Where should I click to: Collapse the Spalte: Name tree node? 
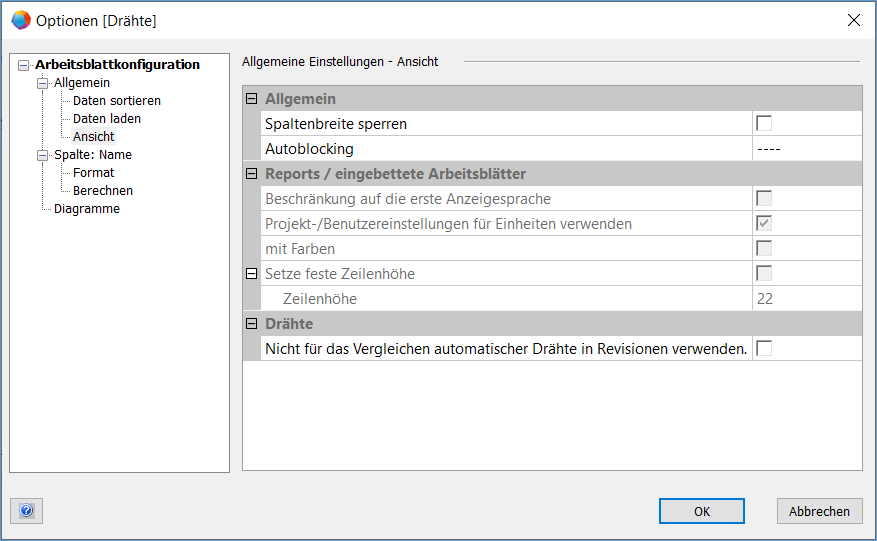pyautogui.click(x=43, y=155)
